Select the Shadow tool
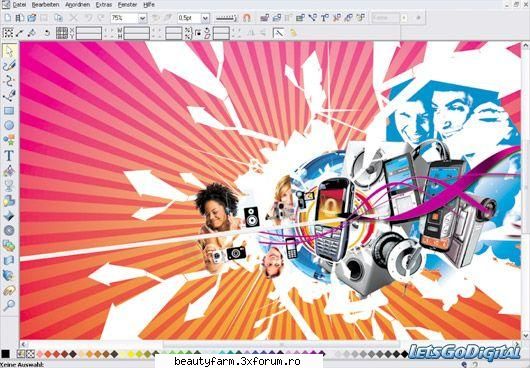The width and height of the screenshot is (530, 368). (9, 200)
